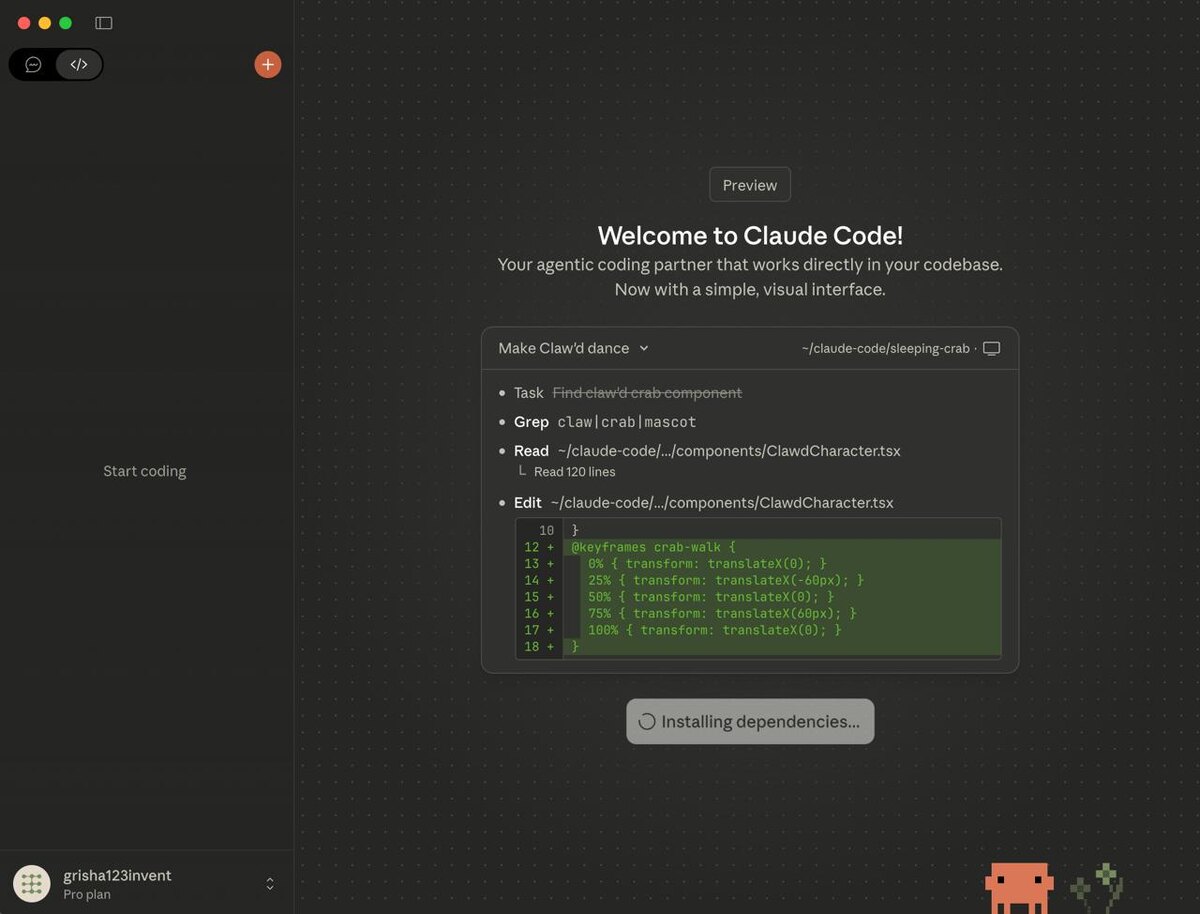Click the Welcome to Claude Code! heading
1200x914 pixels.
(x=750, y=236)
